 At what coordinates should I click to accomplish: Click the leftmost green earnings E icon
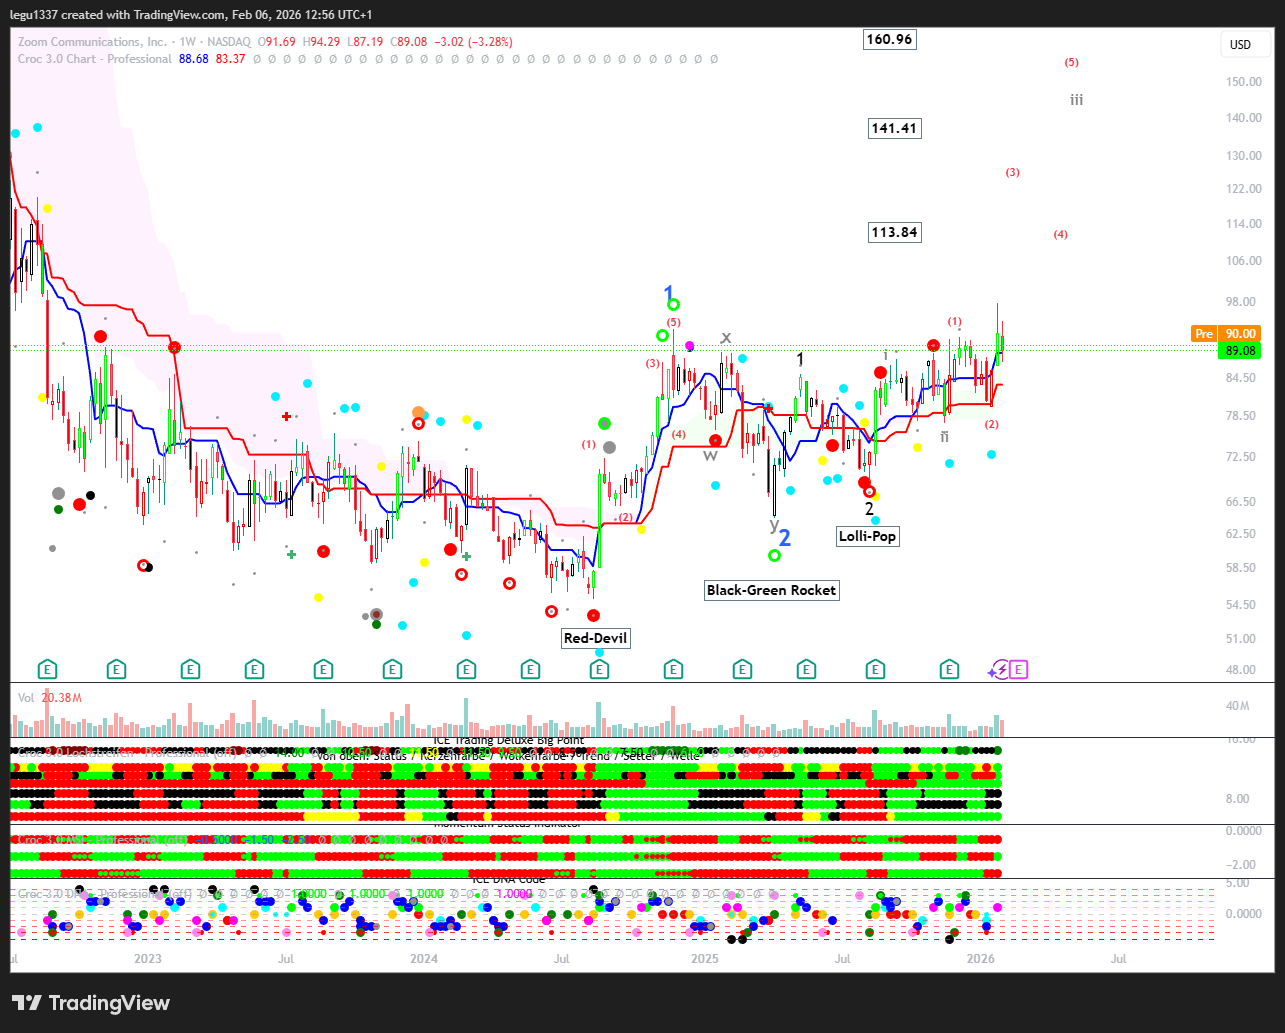[47, 670]
